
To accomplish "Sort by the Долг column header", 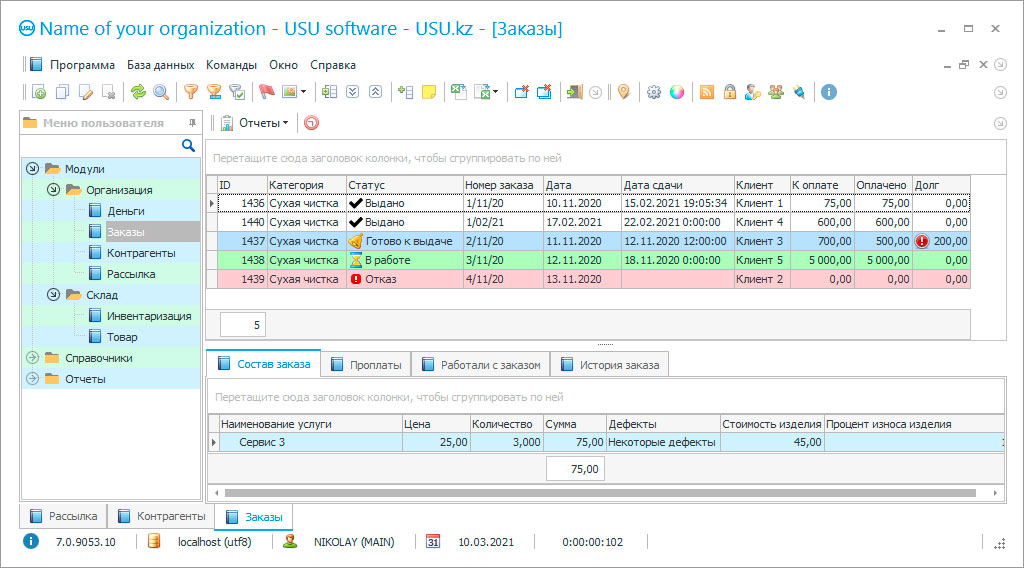I will pyautogui.click(x=941, y=185).
